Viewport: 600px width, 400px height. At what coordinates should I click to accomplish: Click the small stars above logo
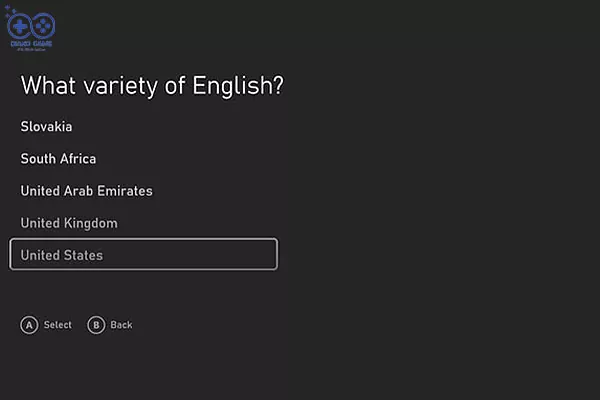point(10,11)
